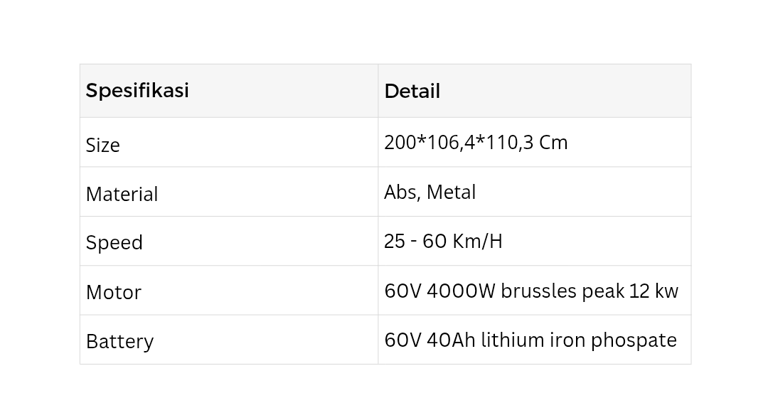Click the "Cm" unit in Size detail
The width and height of the screenshot is (768, 413).
553,143
